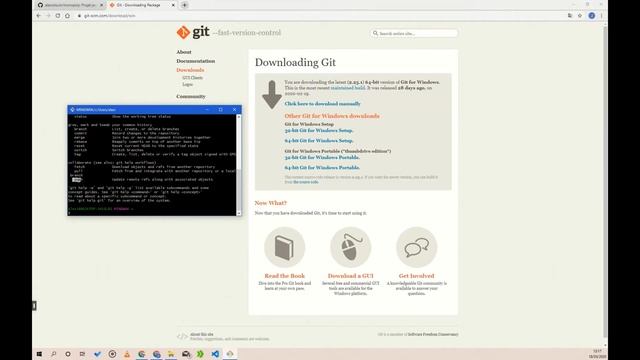Open Visual Studio Code from taskbar
Viewport: 640px width, 360px height.
(215, 354)
